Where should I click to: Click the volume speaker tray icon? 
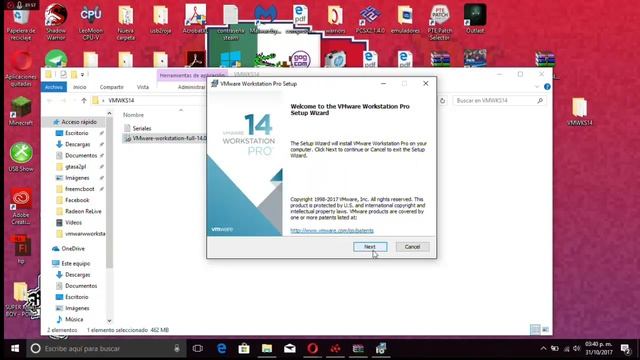coord(576,349)
